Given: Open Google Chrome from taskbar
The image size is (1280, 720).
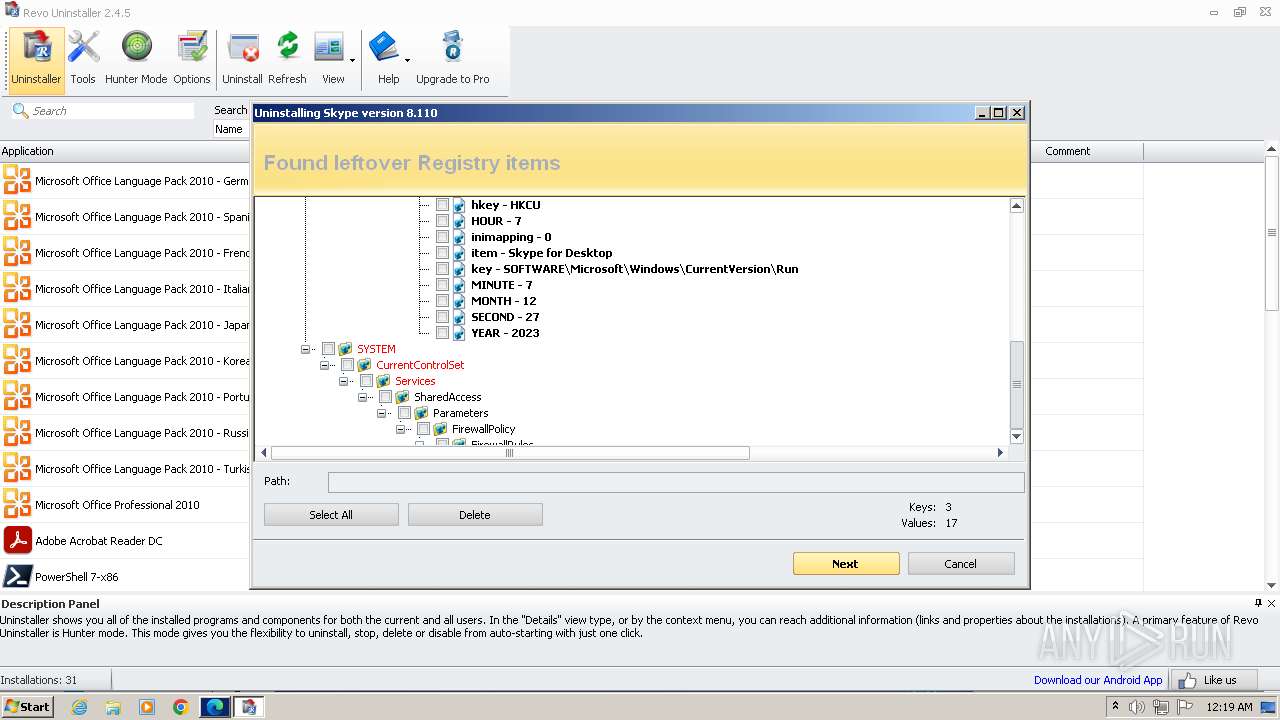Looking at the screenshot, I should (x=181, y=707).
